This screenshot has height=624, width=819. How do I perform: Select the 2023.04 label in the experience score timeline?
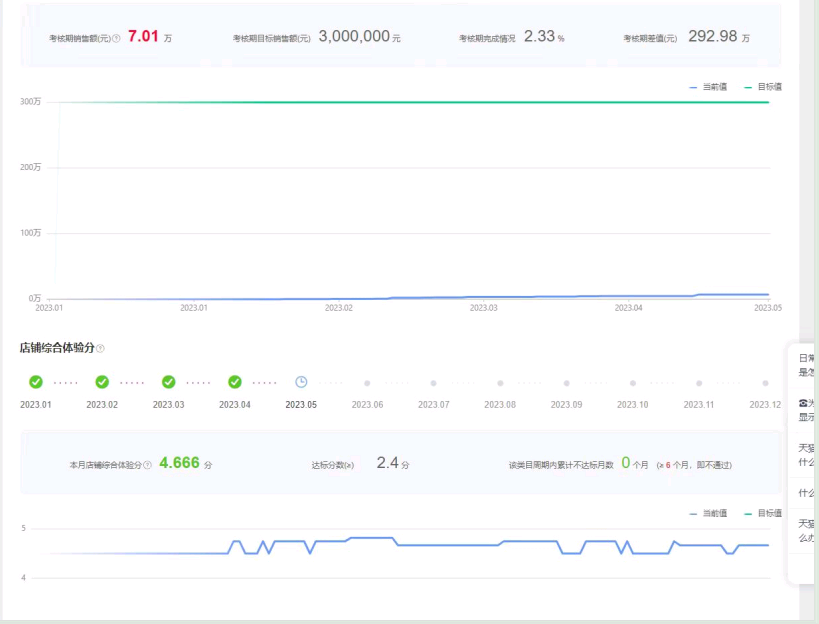click(235, 405)
